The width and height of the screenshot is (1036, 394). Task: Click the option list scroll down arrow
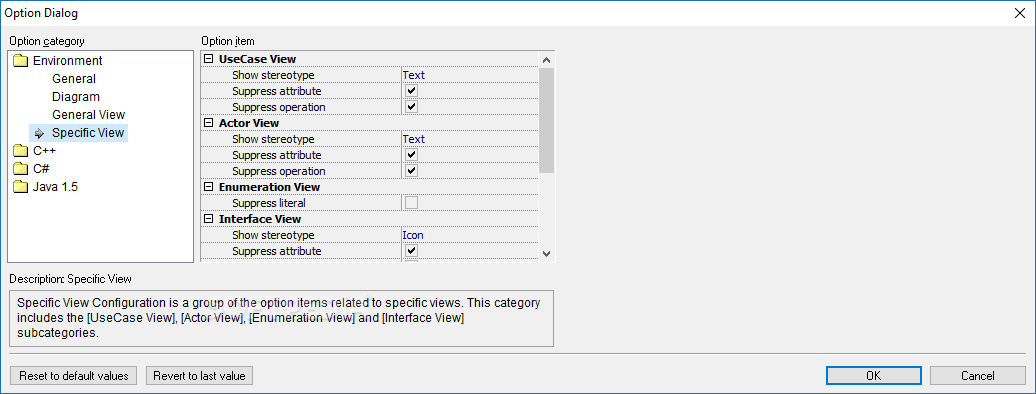(x=546, y=253)
